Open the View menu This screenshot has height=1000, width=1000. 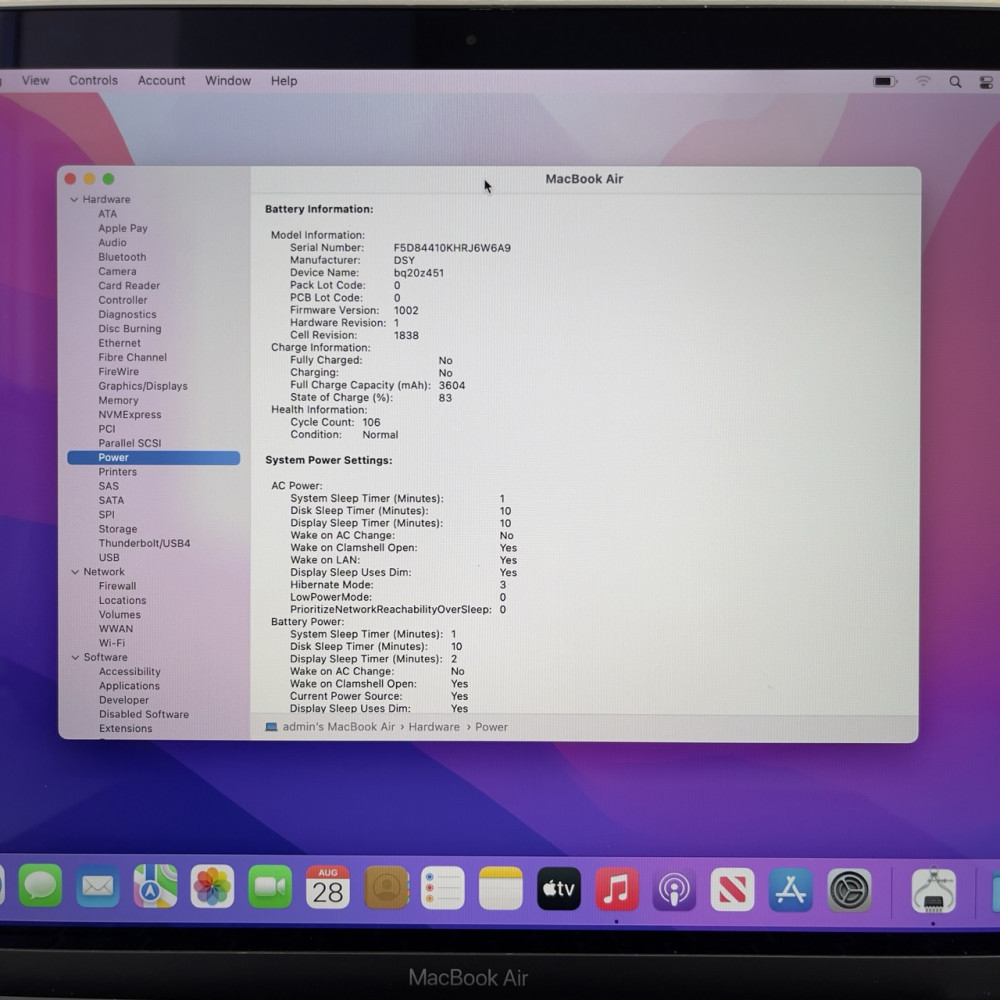point(35,80)
